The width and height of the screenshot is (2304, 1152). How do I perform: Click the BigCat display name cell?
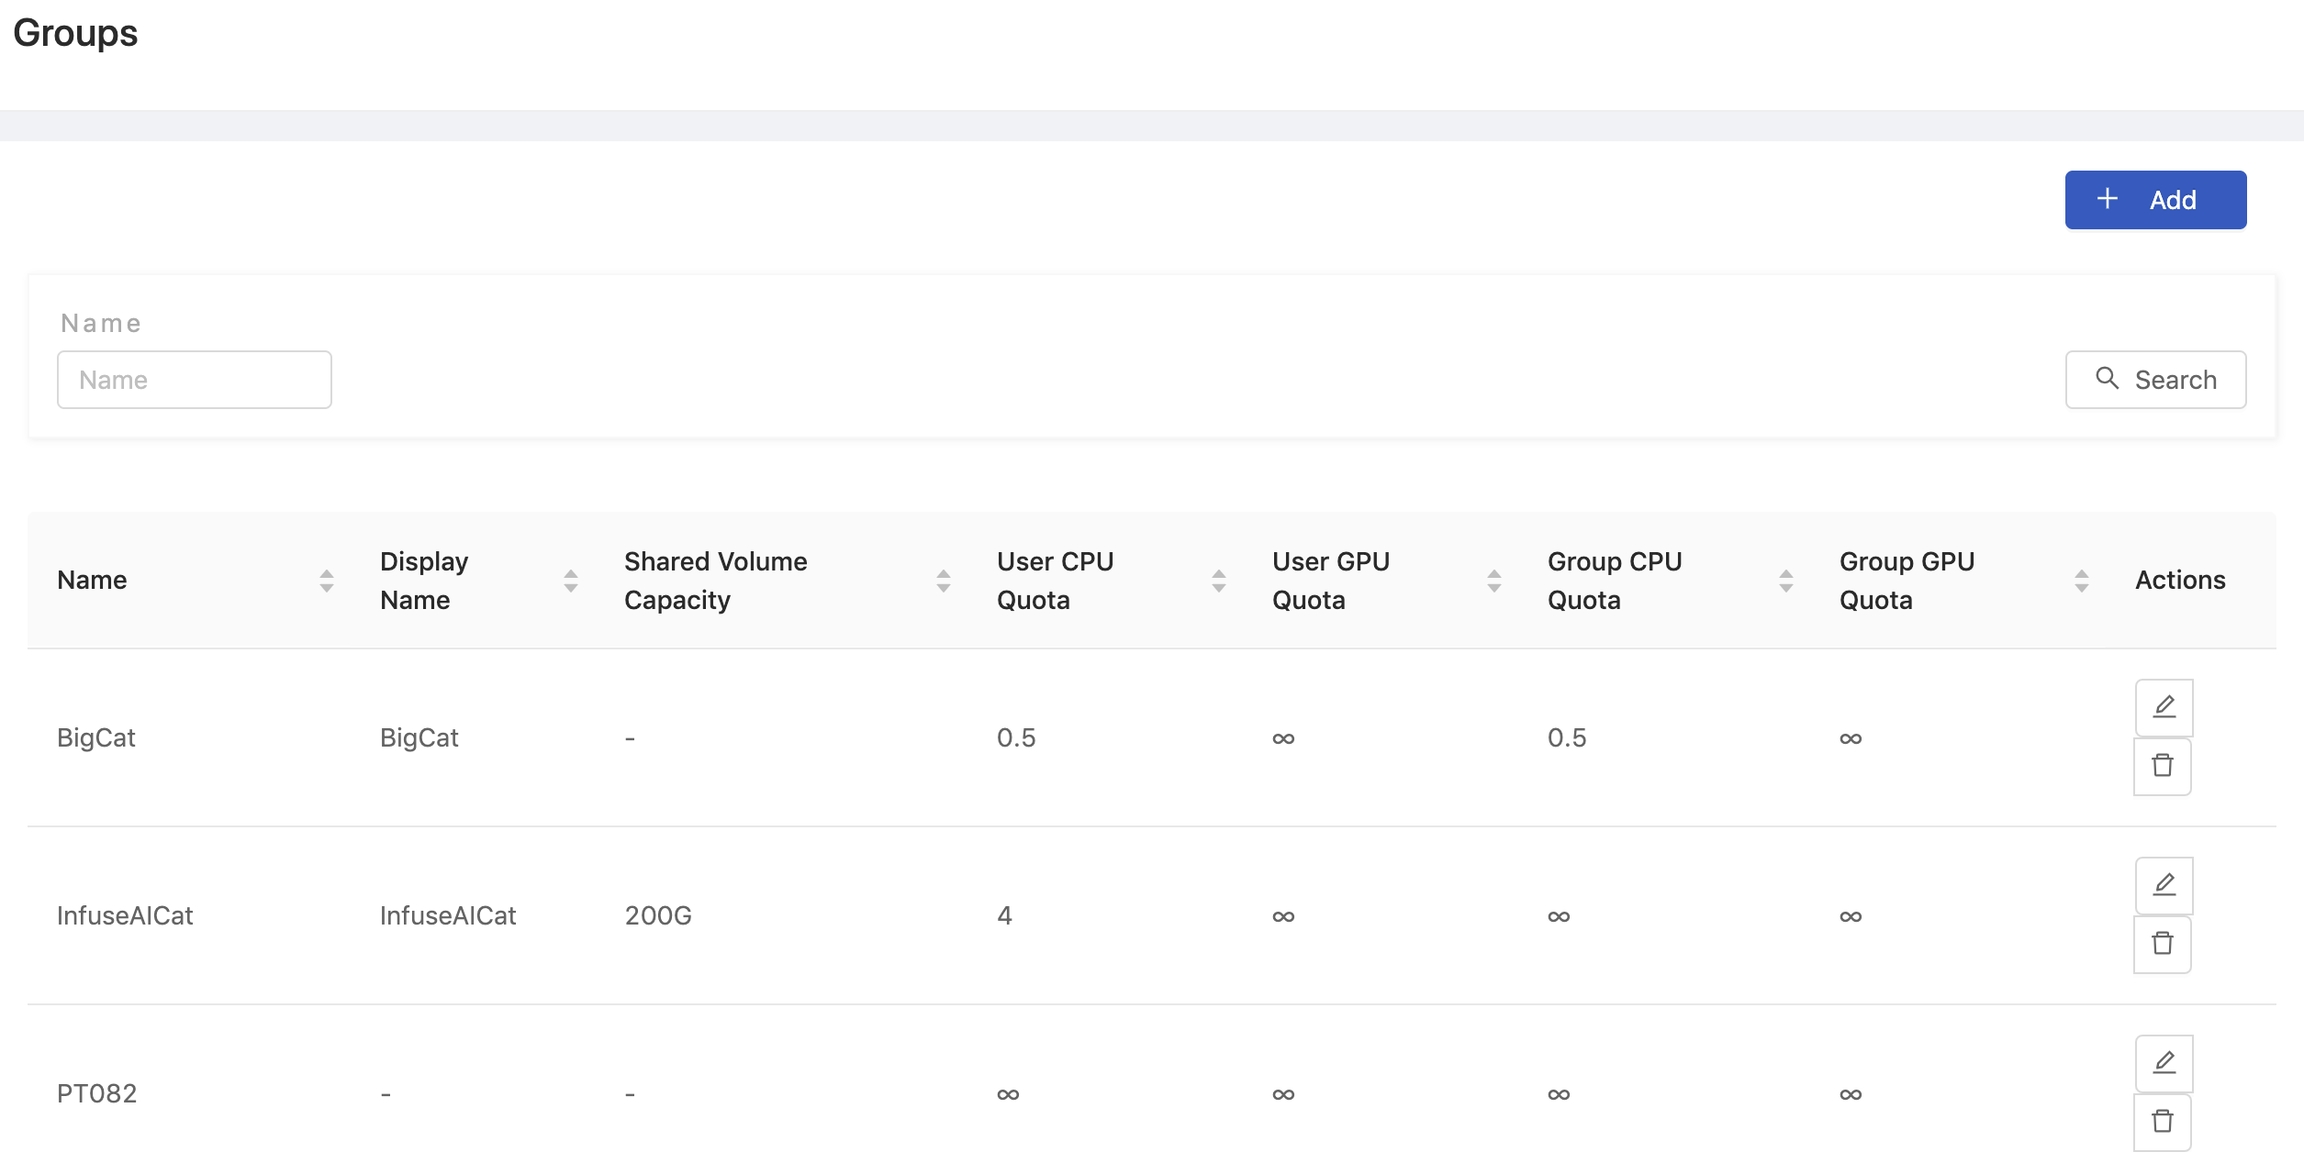pos(419,738)
